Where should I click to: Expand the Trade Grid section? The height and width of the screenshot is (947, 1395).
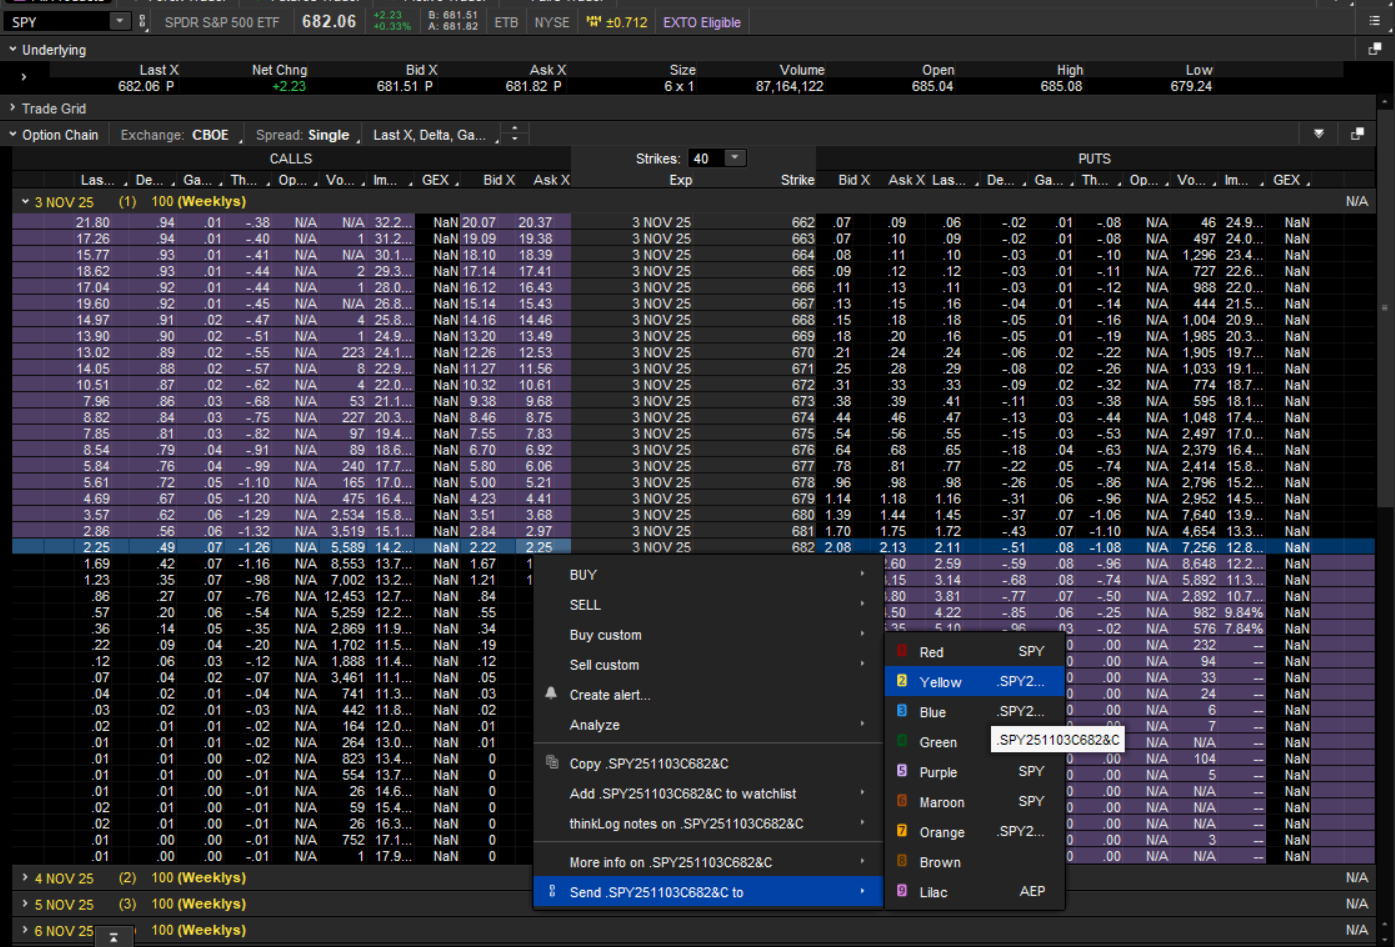(x=13, y=108)
